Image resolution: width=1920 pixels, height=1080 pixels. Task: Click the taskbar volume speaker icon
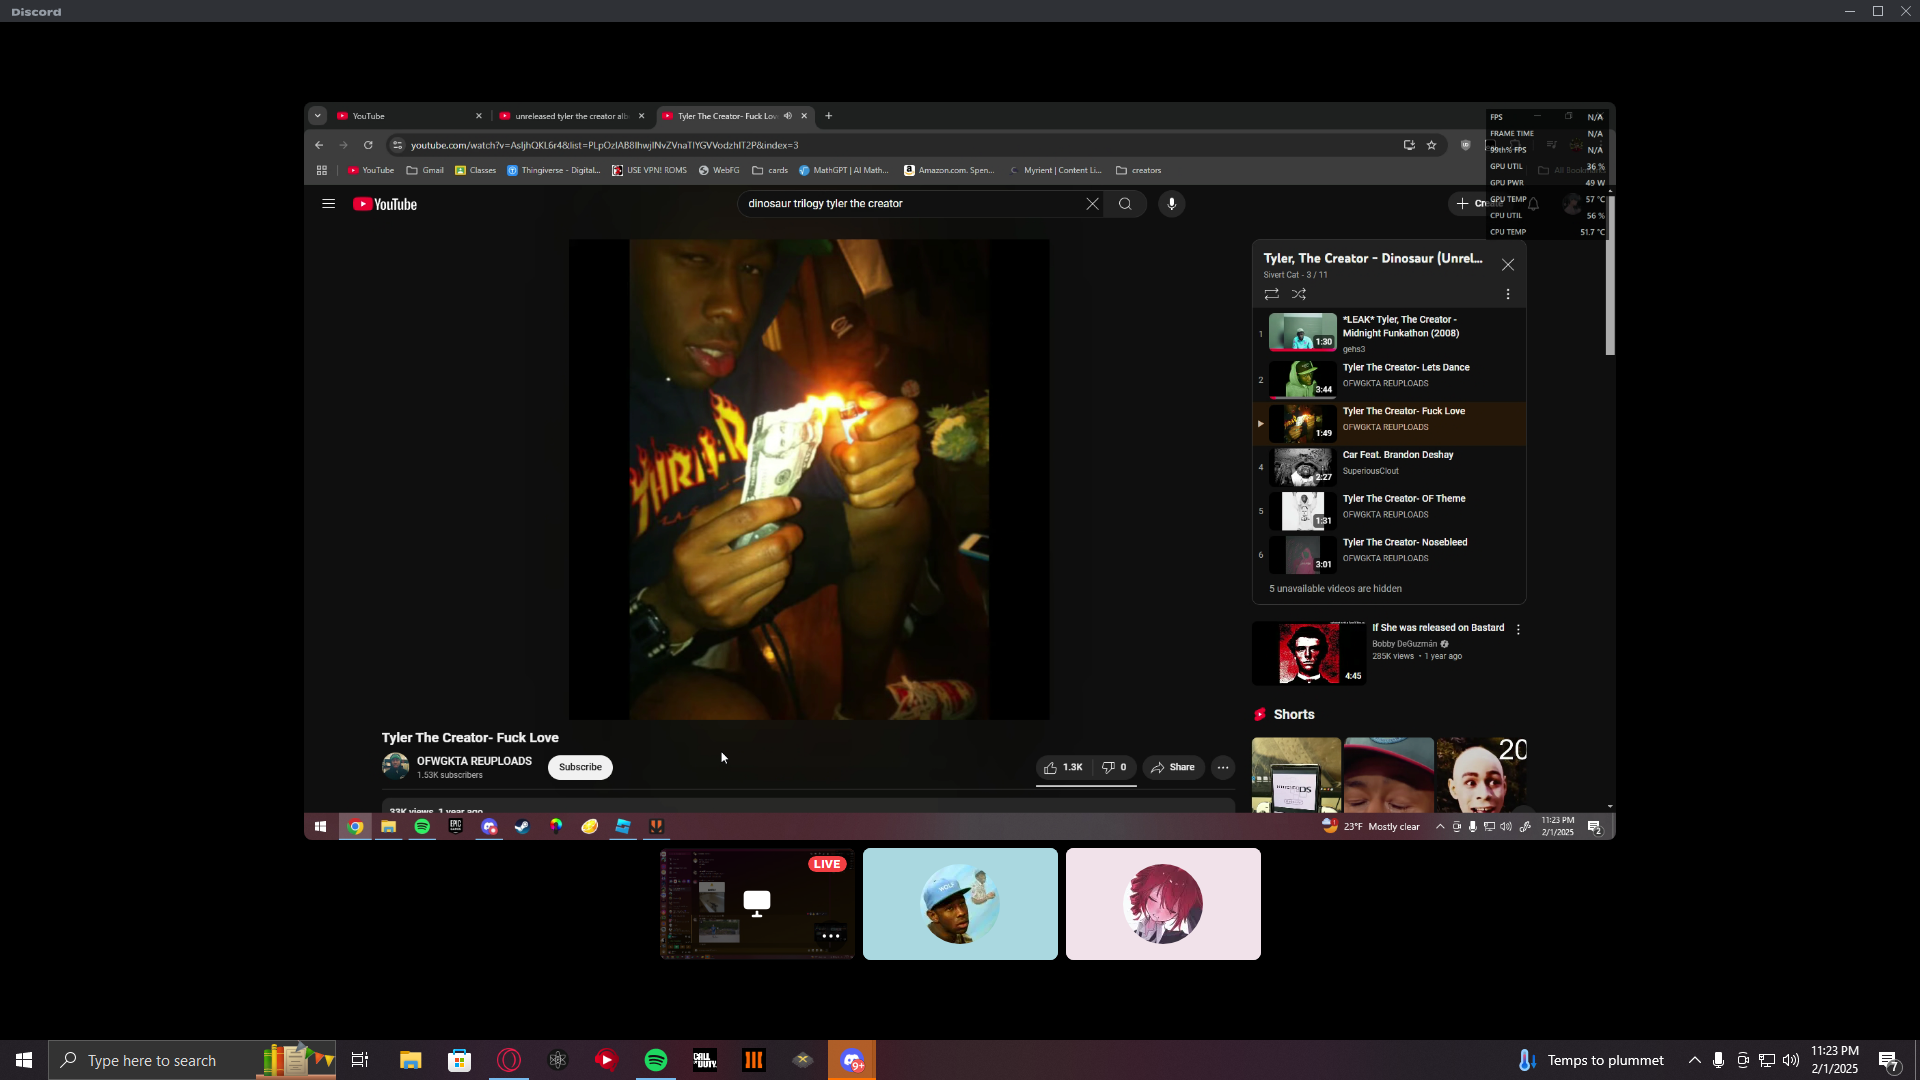click(1790, 1060)
